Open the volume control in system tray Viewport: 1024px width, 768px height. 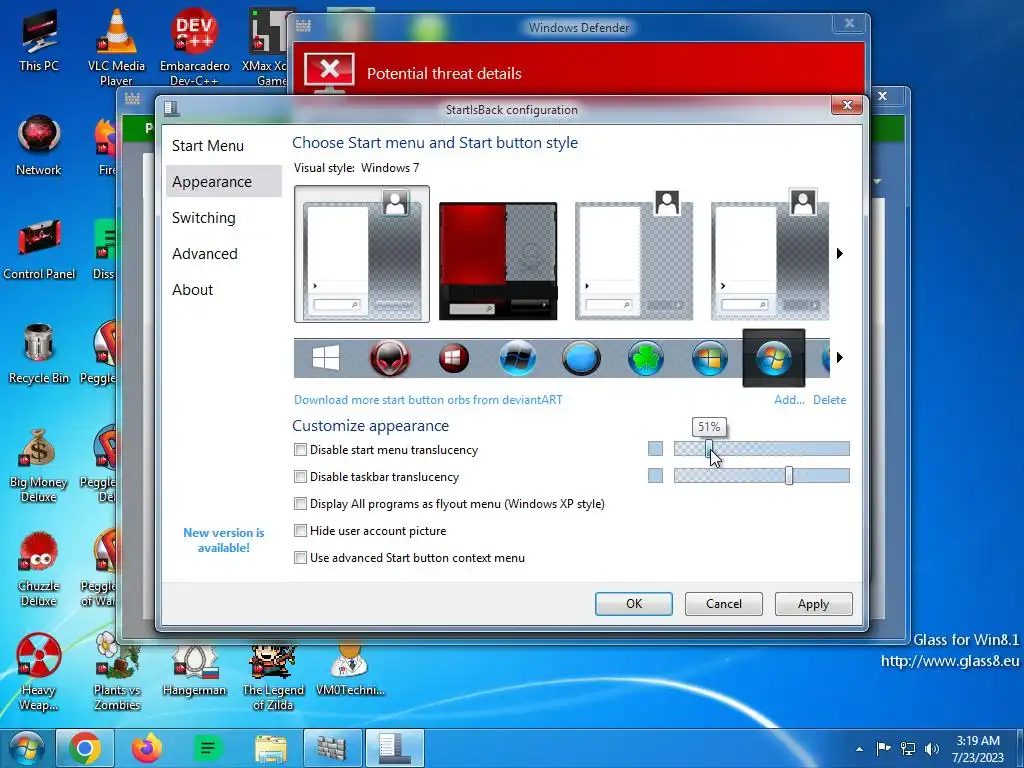pos(933,749)
